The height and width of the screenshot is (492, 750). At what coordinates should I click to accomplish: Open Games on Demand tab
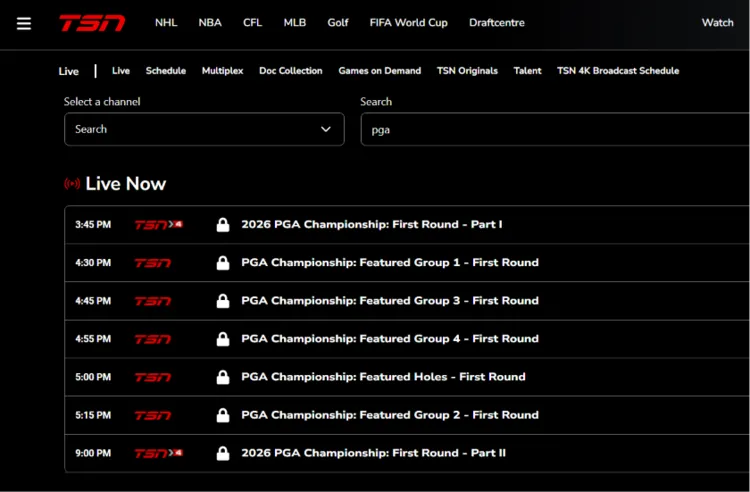(x=379, y=71)
